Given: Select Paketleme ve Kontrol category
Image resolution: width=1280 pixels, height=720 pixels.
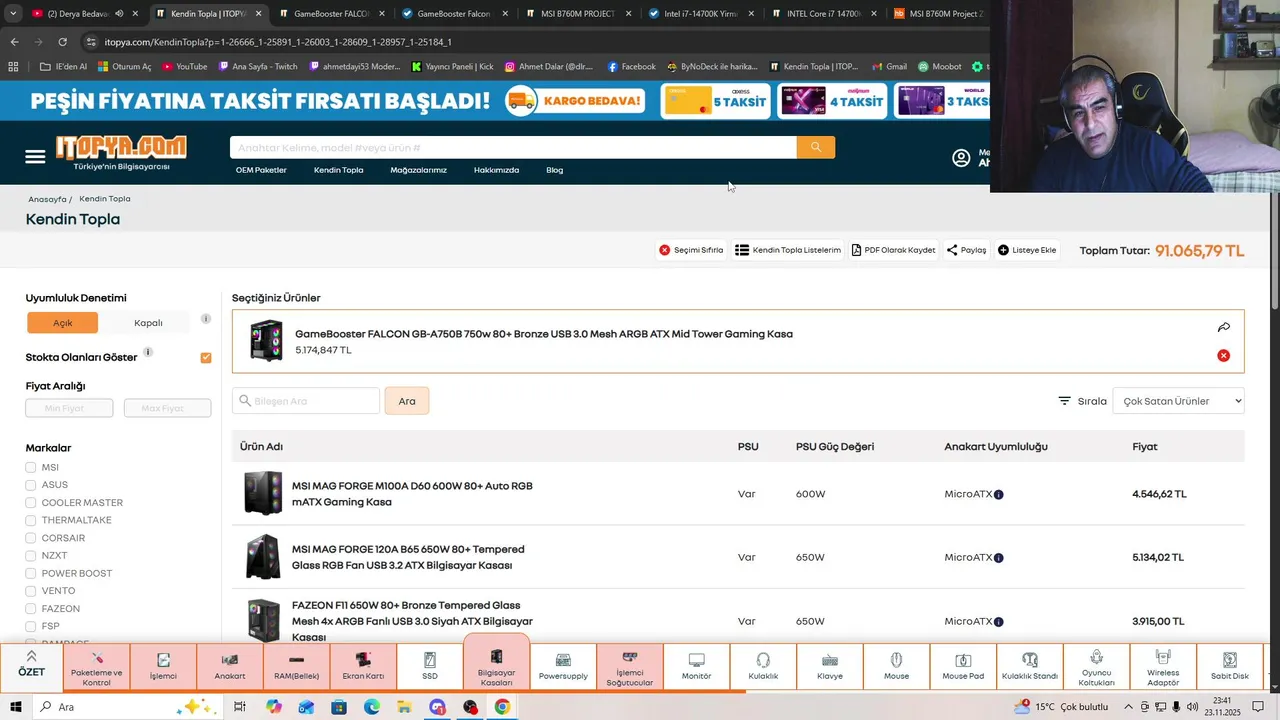Looking at the screenshot, I should pos(97,666).
